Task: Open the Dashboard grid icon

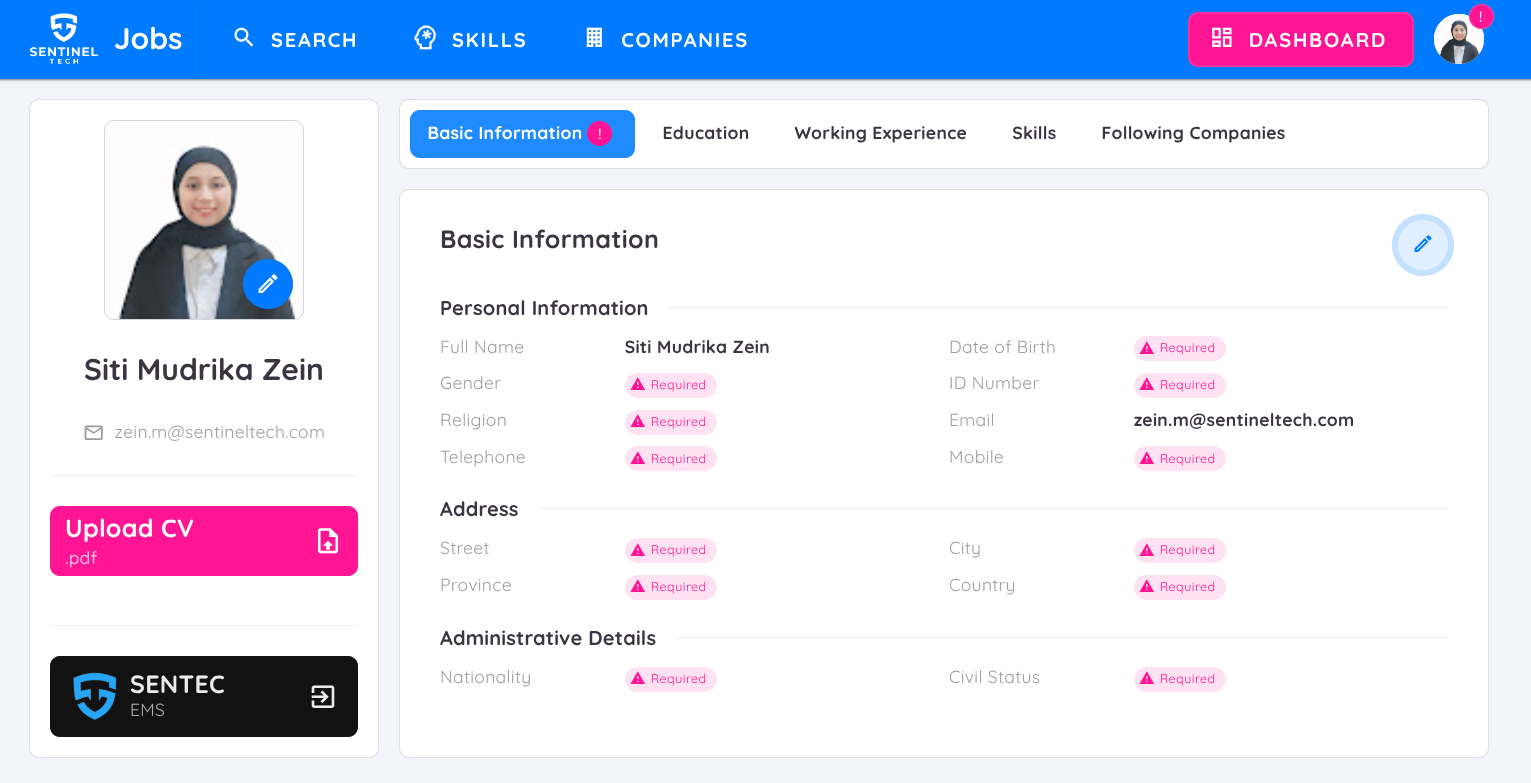Action: coord(1221,38)
